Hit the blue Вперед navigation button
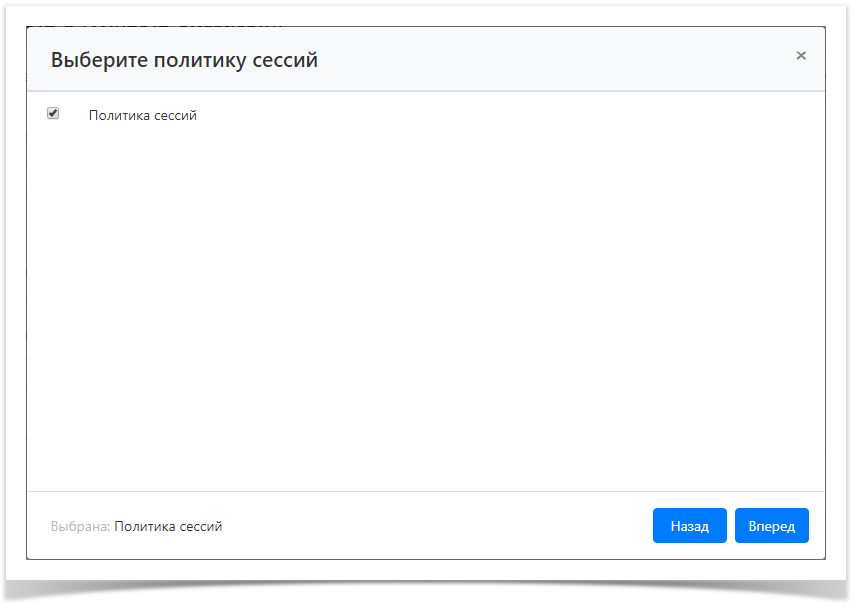 [x=771, y=526]
